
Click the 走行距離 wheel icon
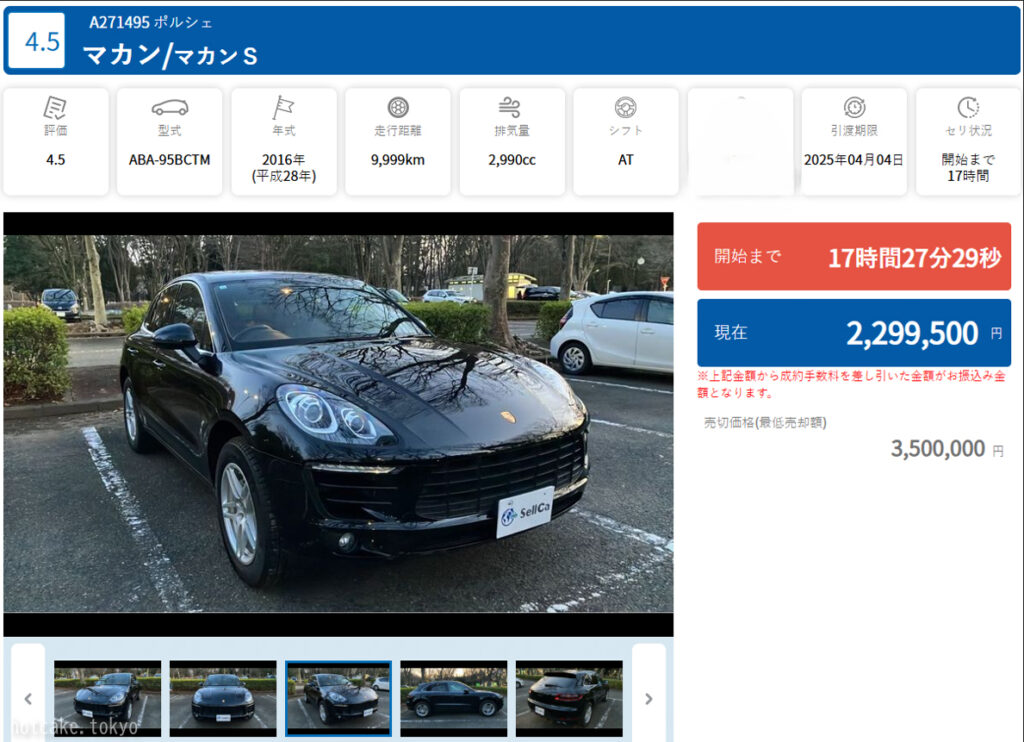point(398,107)
